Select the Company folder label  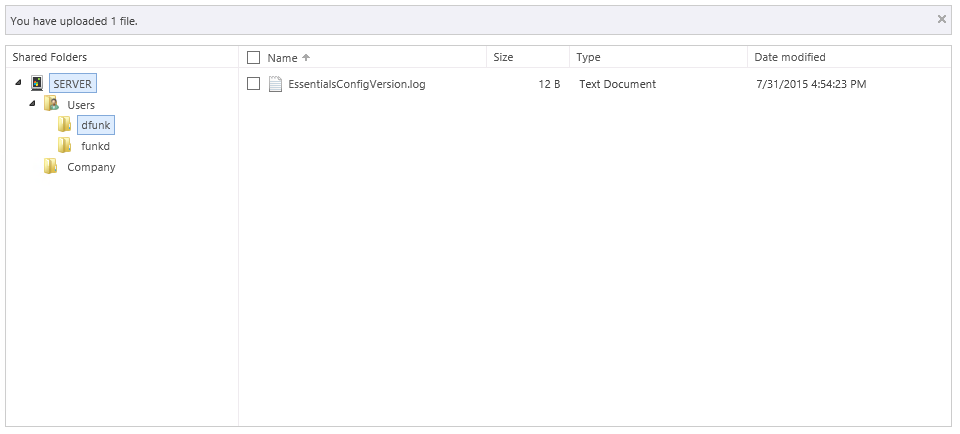tap(91, 167)
